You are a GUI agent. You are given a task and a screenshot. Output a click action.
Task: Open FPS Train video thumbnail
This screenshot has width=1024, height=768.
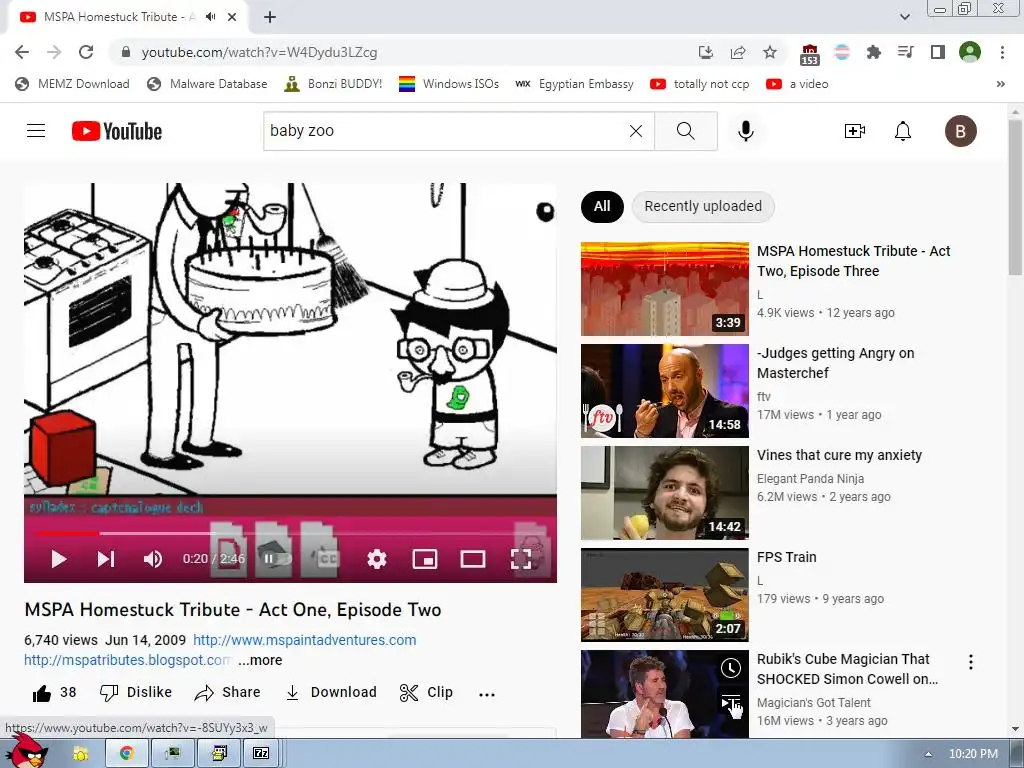tap(665, 595)
